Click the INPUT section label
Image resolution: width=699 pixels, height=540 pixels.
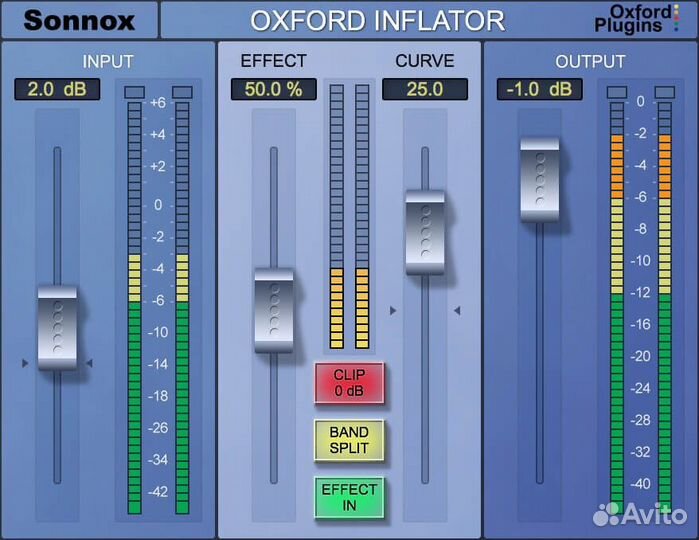tap(108, 62)
